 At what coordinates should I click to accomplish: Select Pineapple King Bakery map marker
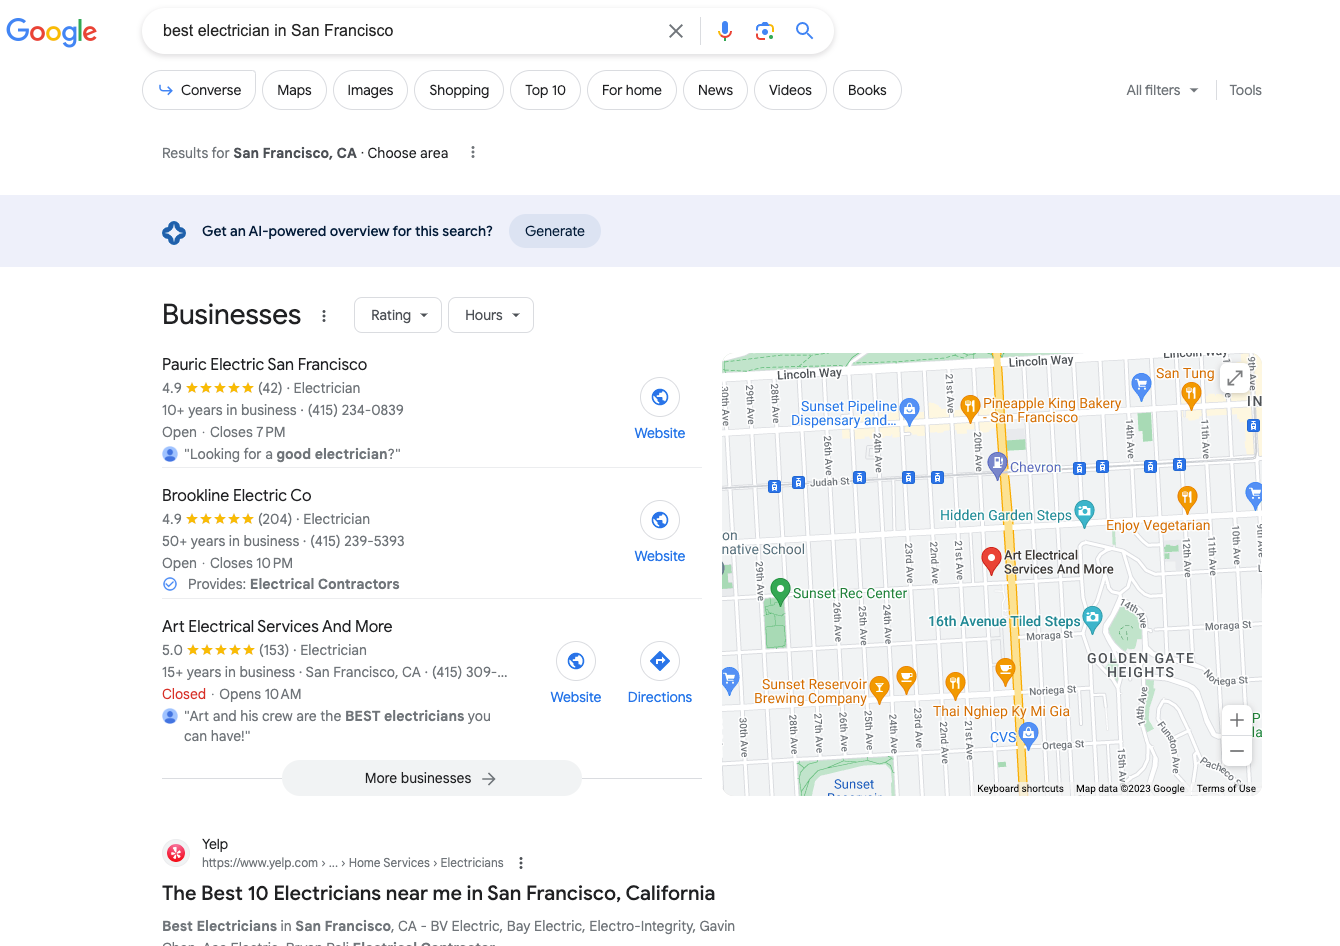(x=969, y=406)
